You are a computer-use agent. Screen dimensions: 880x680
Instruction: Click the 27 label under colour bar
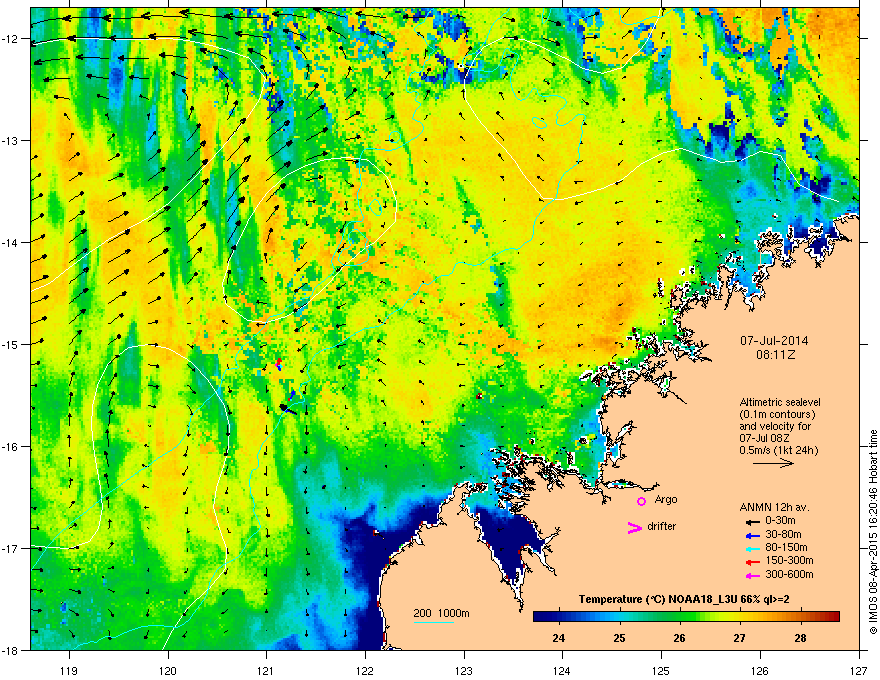coord(740,638)
